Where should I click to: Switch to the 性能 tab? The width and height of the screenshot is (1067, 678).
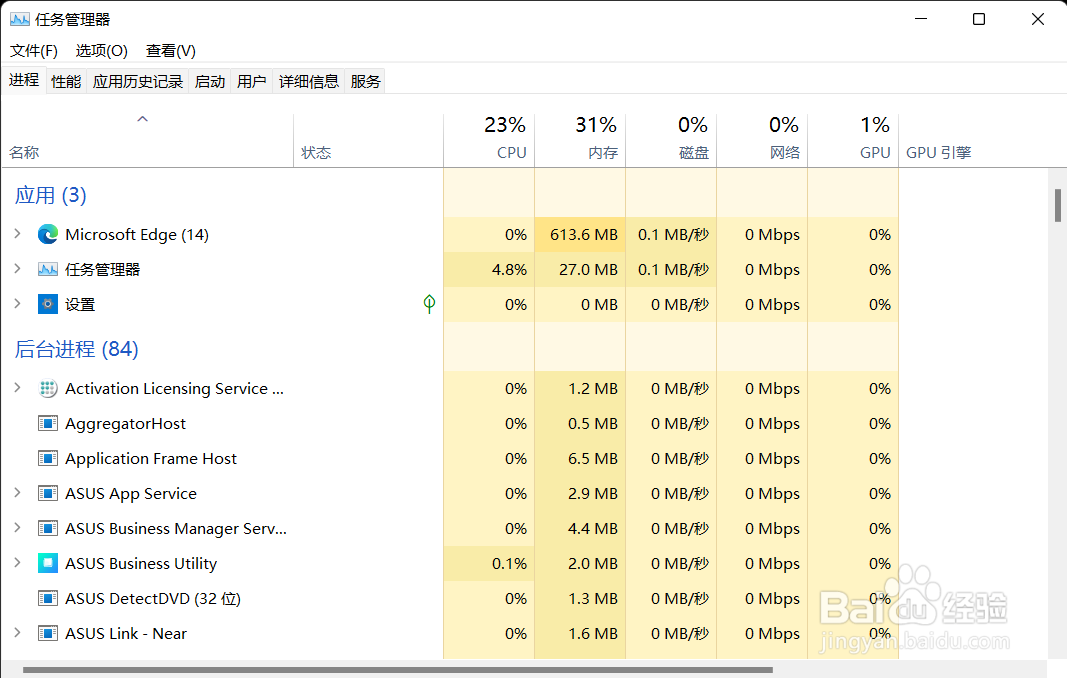(66, 82)
